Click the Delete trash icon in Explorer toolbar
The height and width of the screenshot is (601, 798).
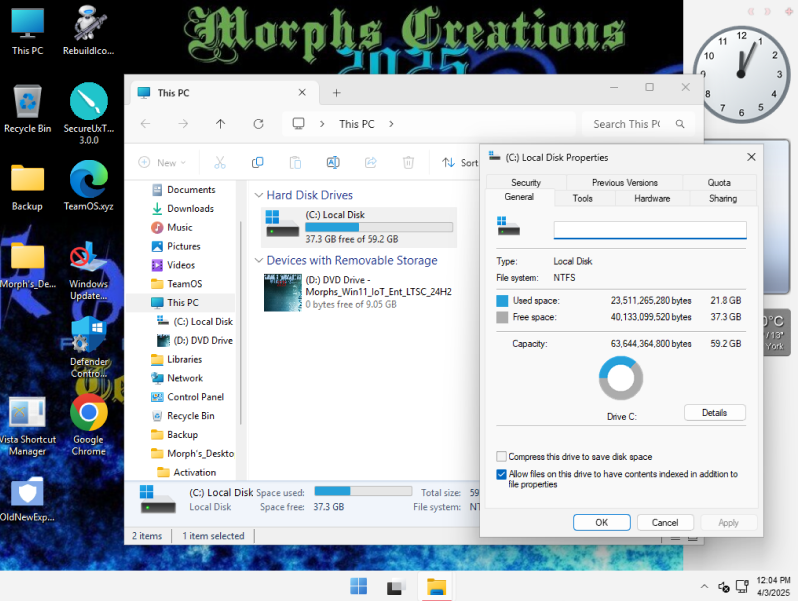point(408,162)
